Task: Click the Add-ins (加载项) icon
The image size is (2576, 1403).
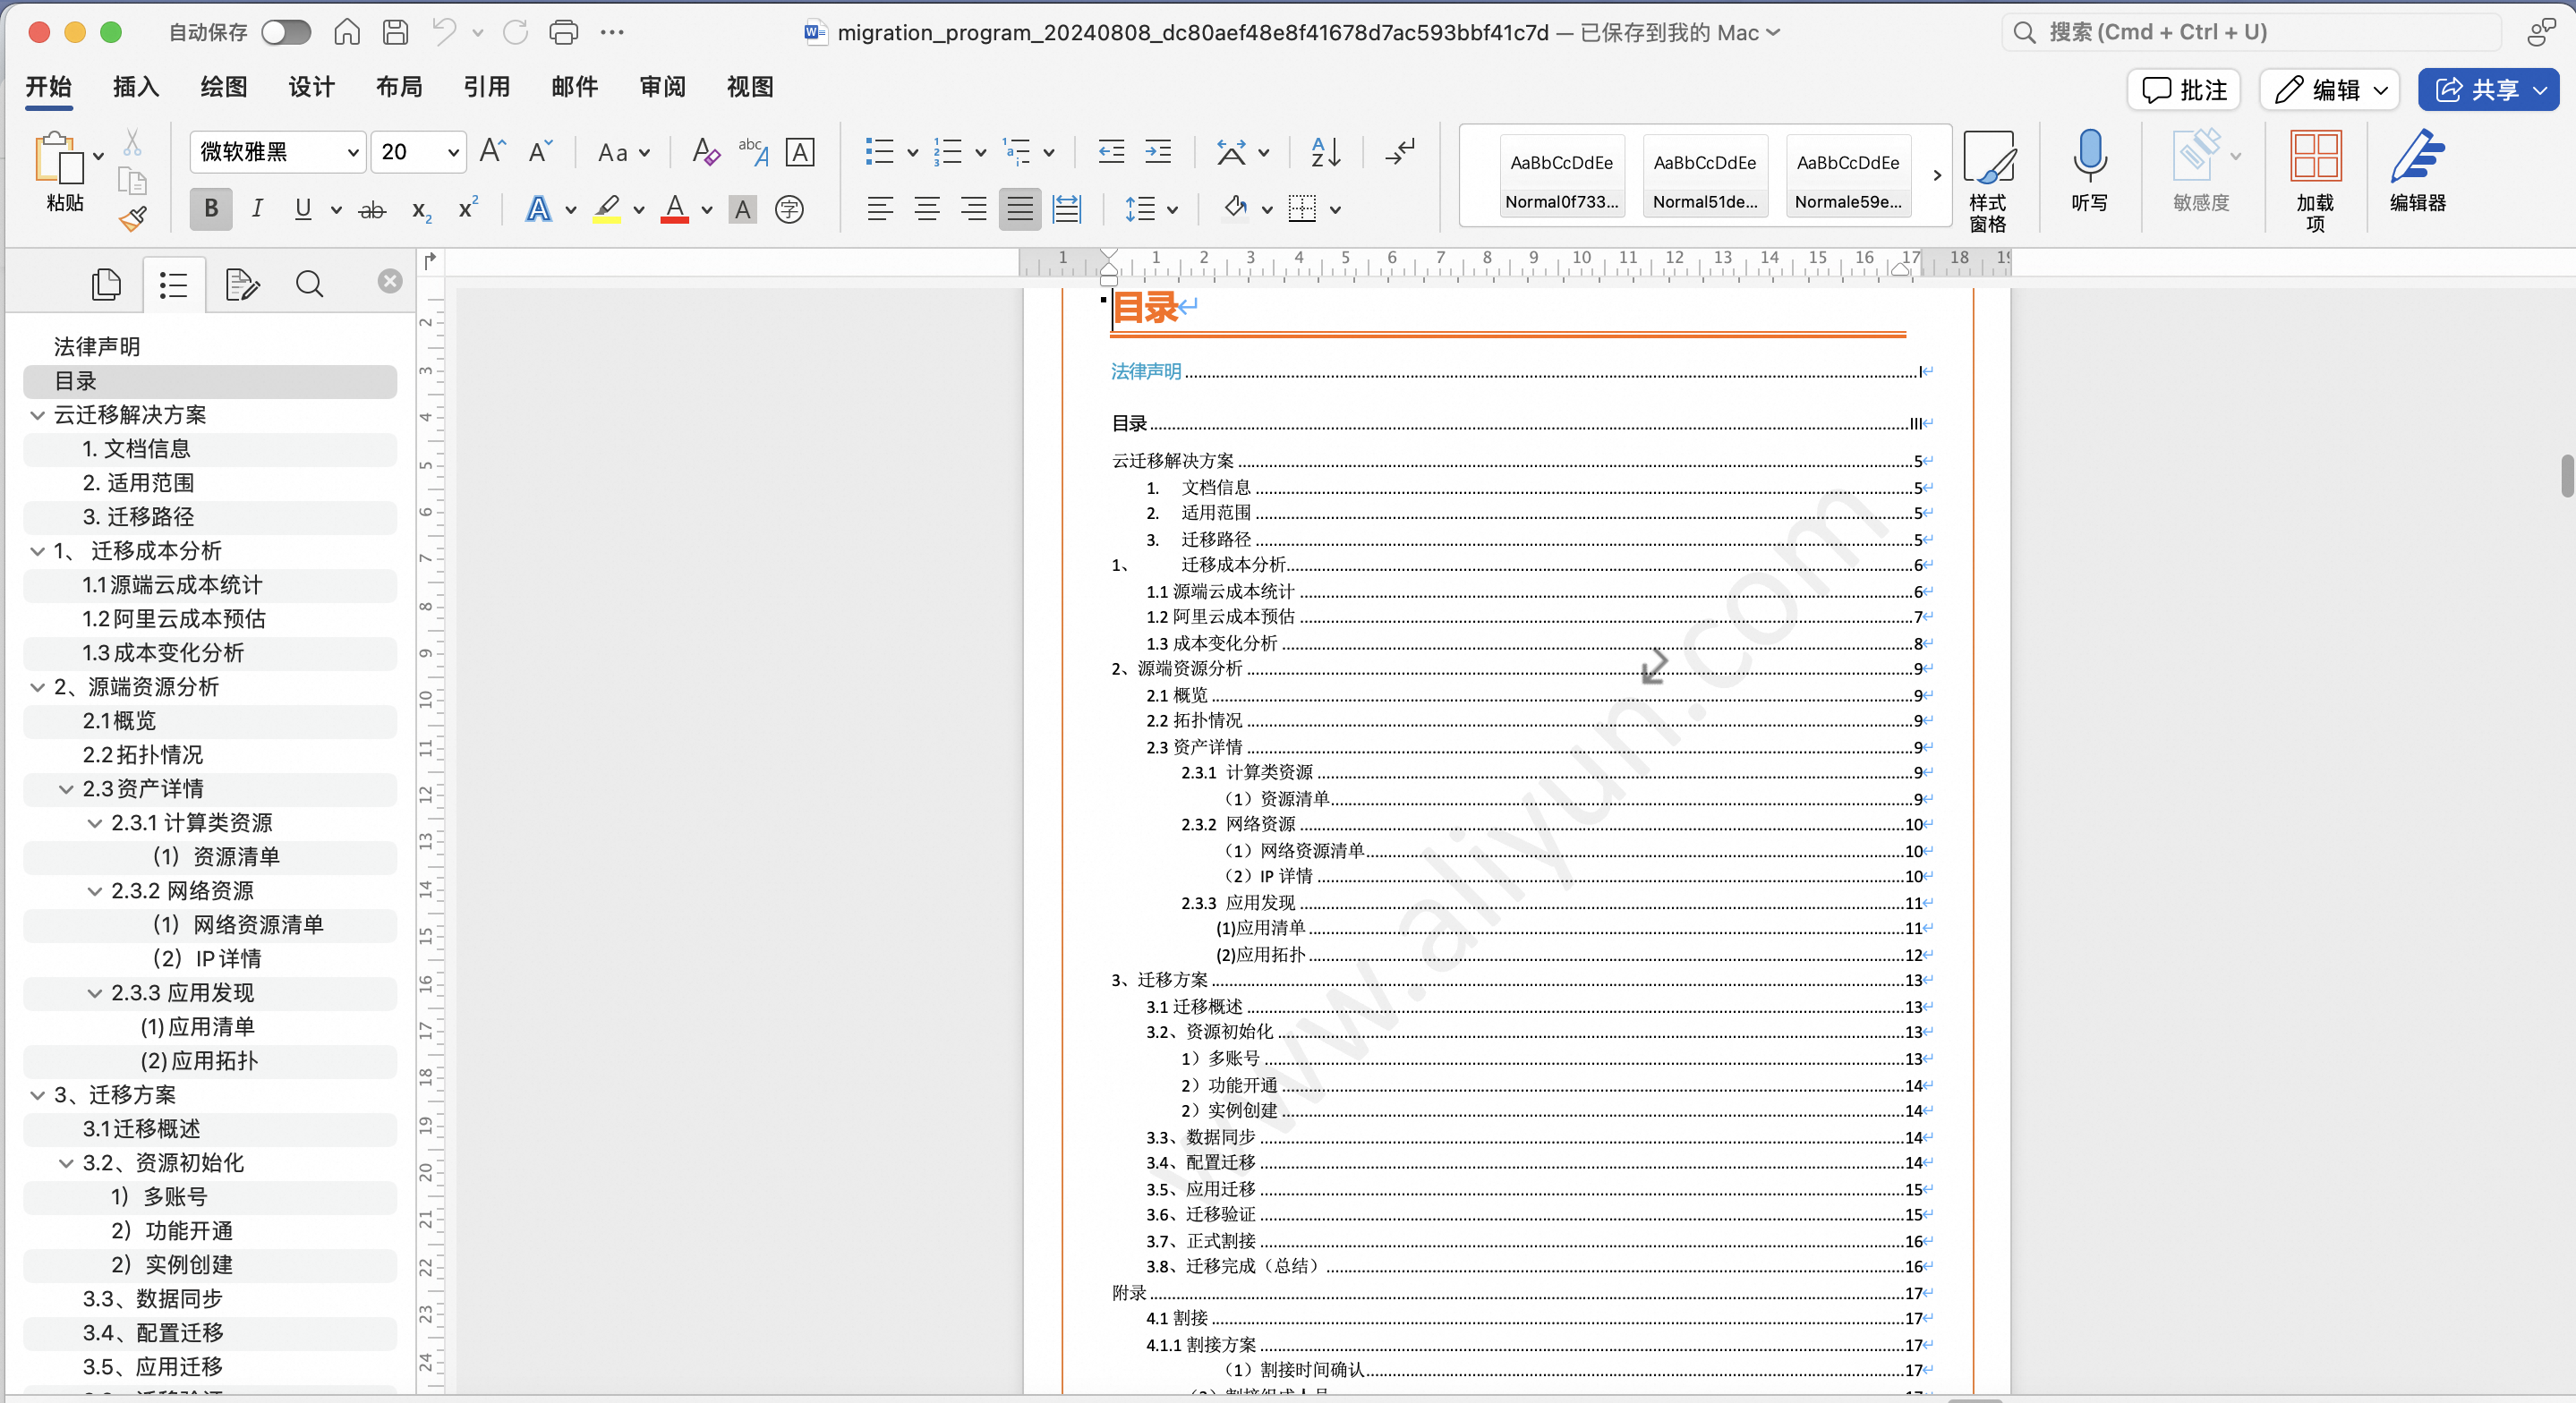Action: (x=2315, y=181)
